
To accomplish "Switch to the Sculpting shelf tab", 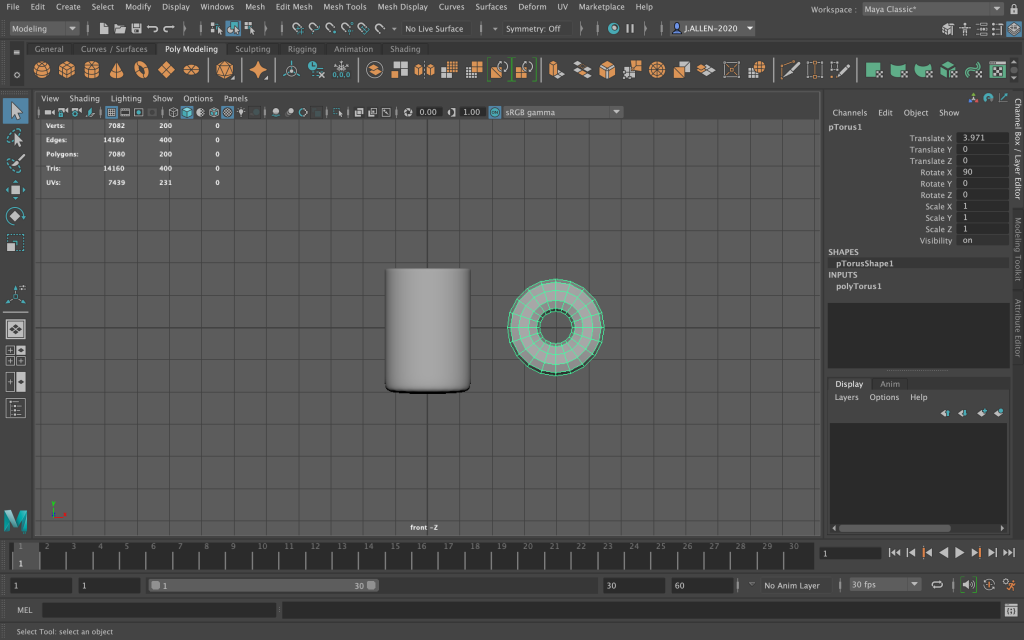I will (252, 49).
